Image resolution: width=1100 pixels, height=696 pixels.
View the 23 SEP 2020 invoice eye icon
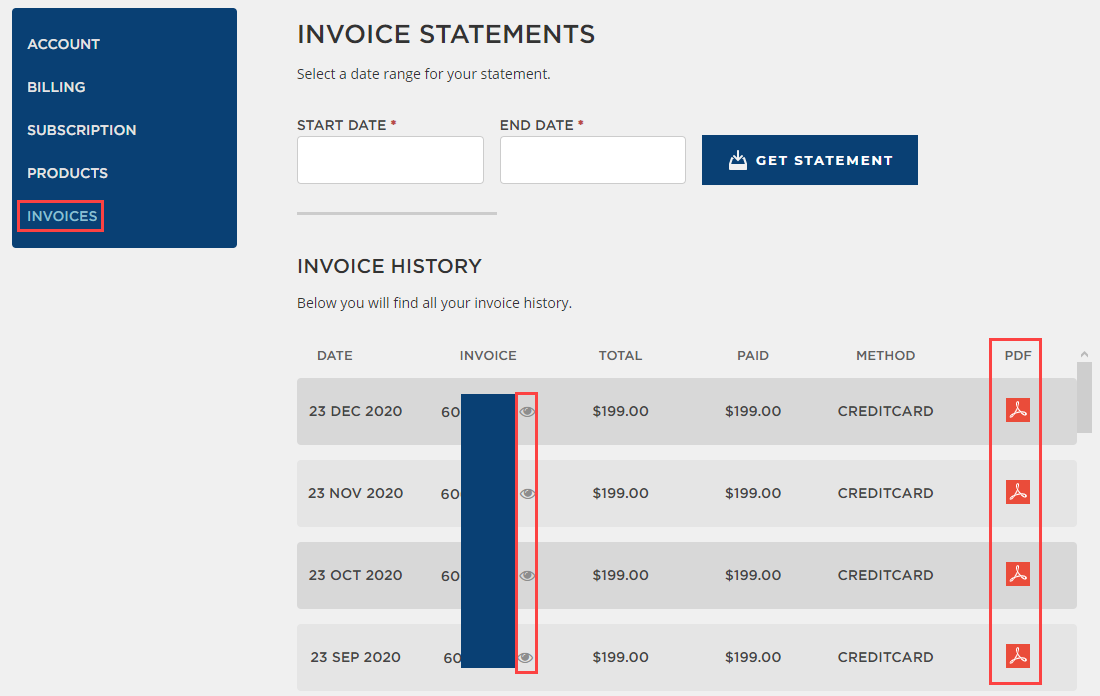(x=527, y=657)
